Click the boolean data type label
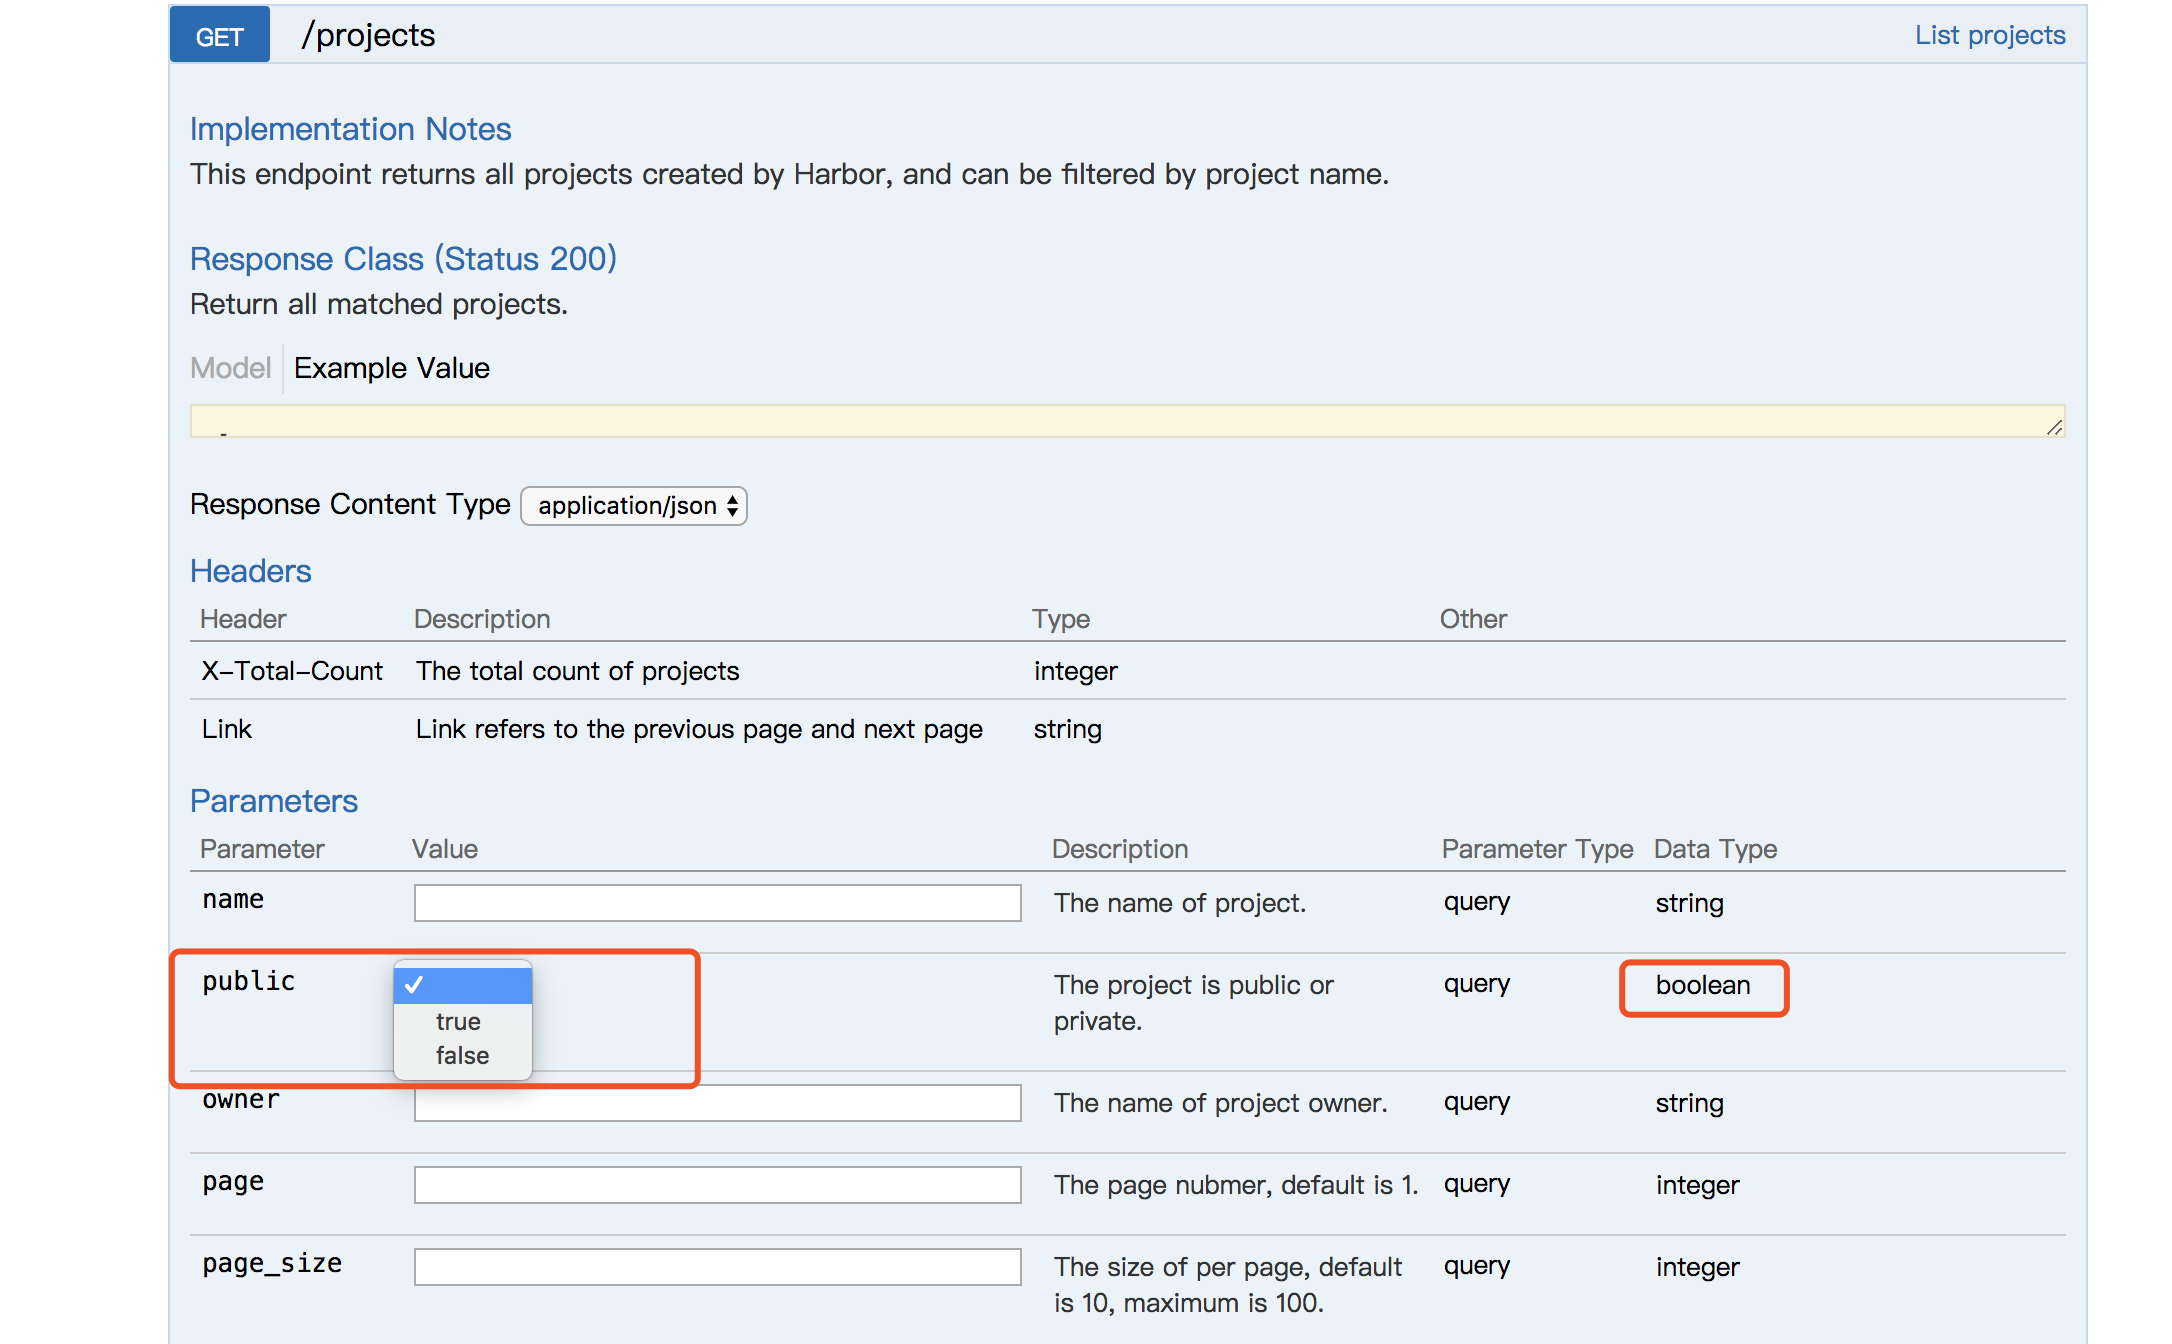The width and height of the screenshot is (2172, 1344). click(x=1702, y=986)
